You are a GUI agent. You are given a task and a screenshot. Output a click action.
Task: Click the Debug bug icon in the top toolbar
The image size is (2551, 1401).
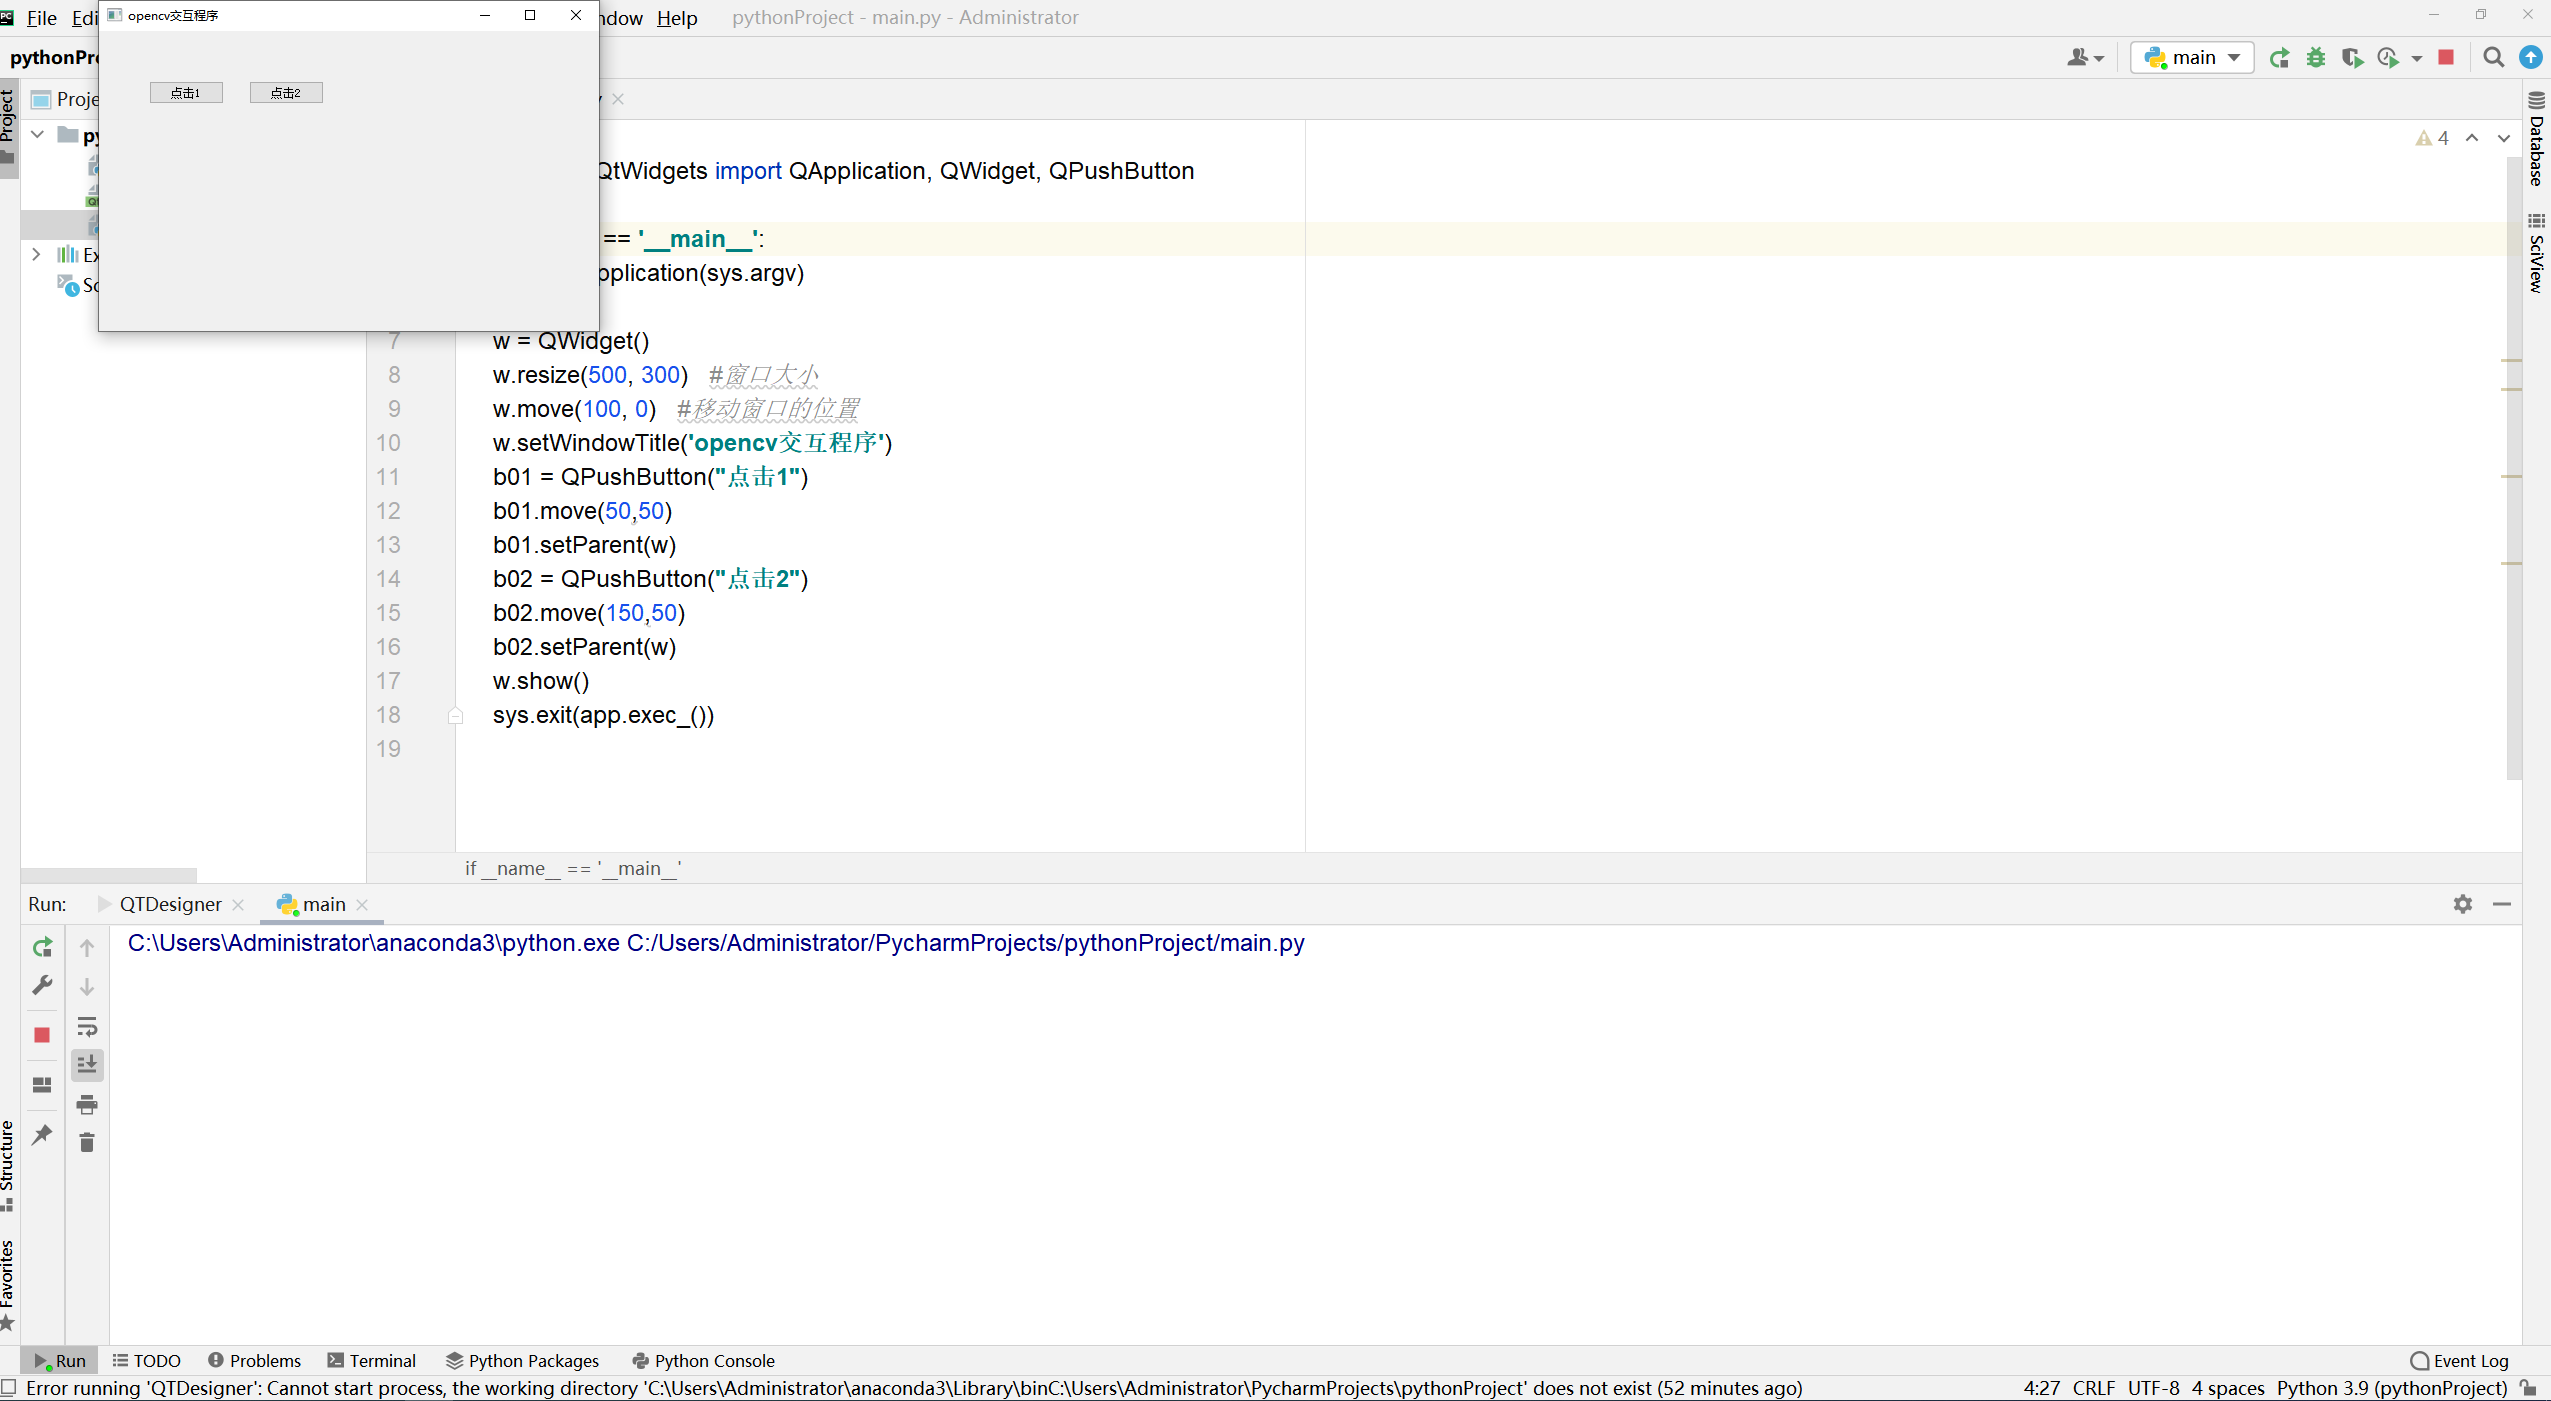click(2316, 58)
